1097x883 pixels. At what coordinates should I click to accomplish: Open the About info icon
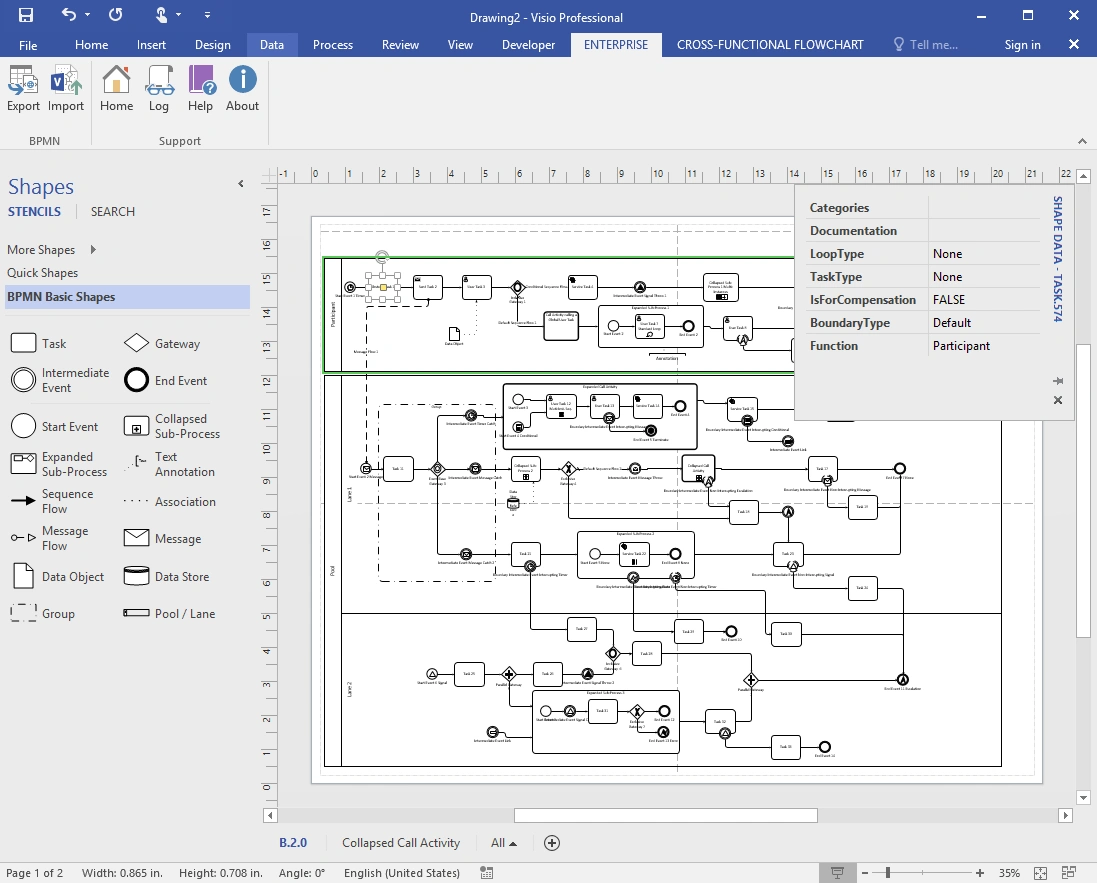[242, 82]
